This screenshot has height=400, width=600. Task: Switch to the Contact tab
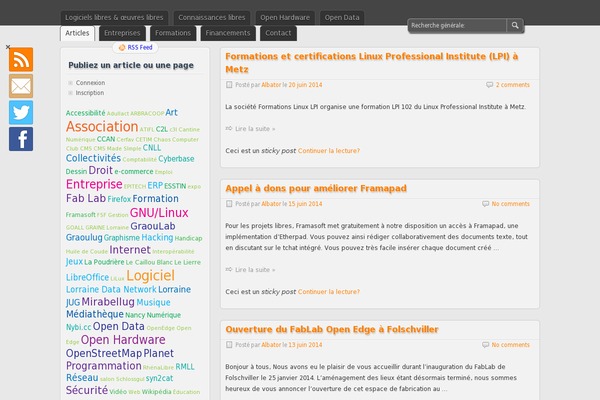(x=278, y=33)
